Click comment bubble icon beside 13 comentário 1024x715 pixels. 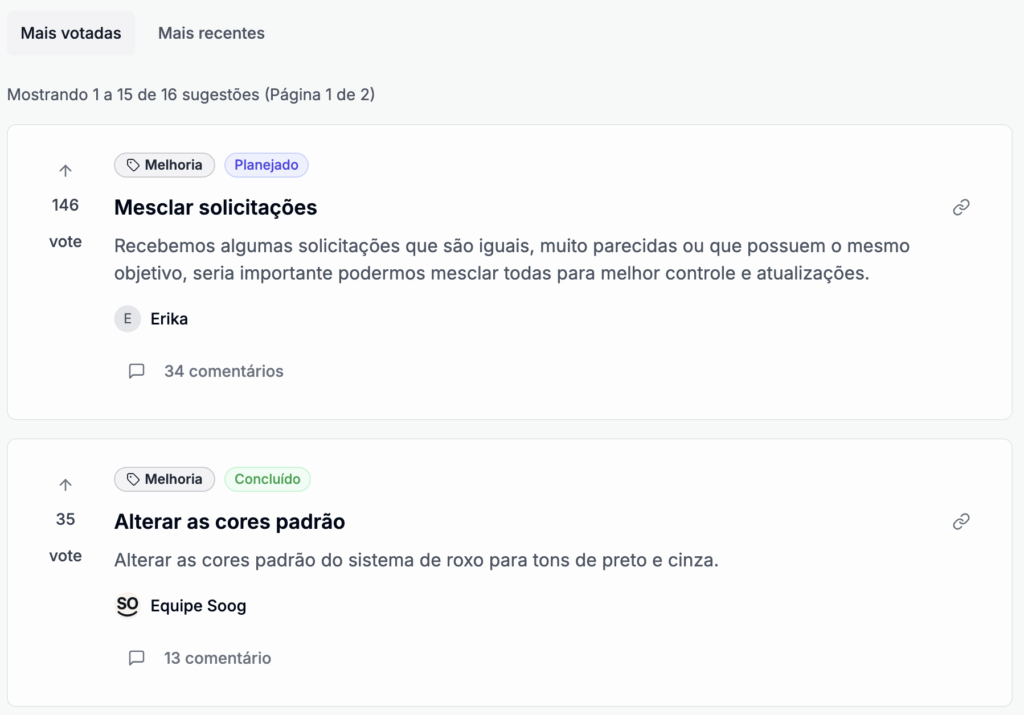tap(137, 658)
